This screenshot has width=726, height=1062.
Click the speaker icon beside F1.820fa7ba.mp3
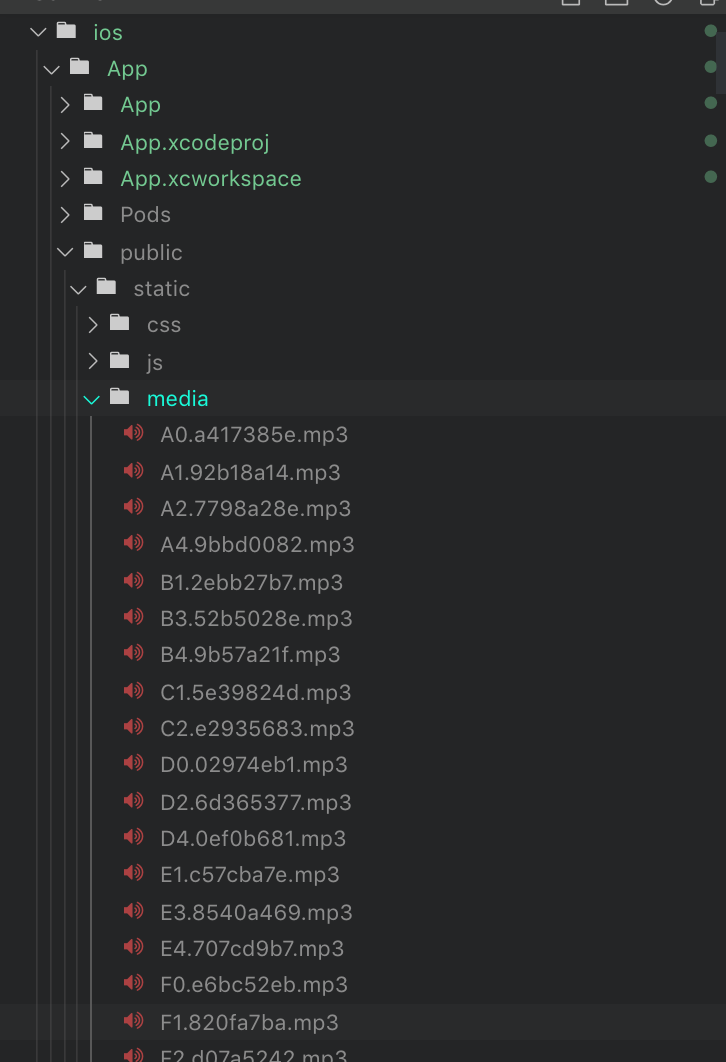[133, 1022]
